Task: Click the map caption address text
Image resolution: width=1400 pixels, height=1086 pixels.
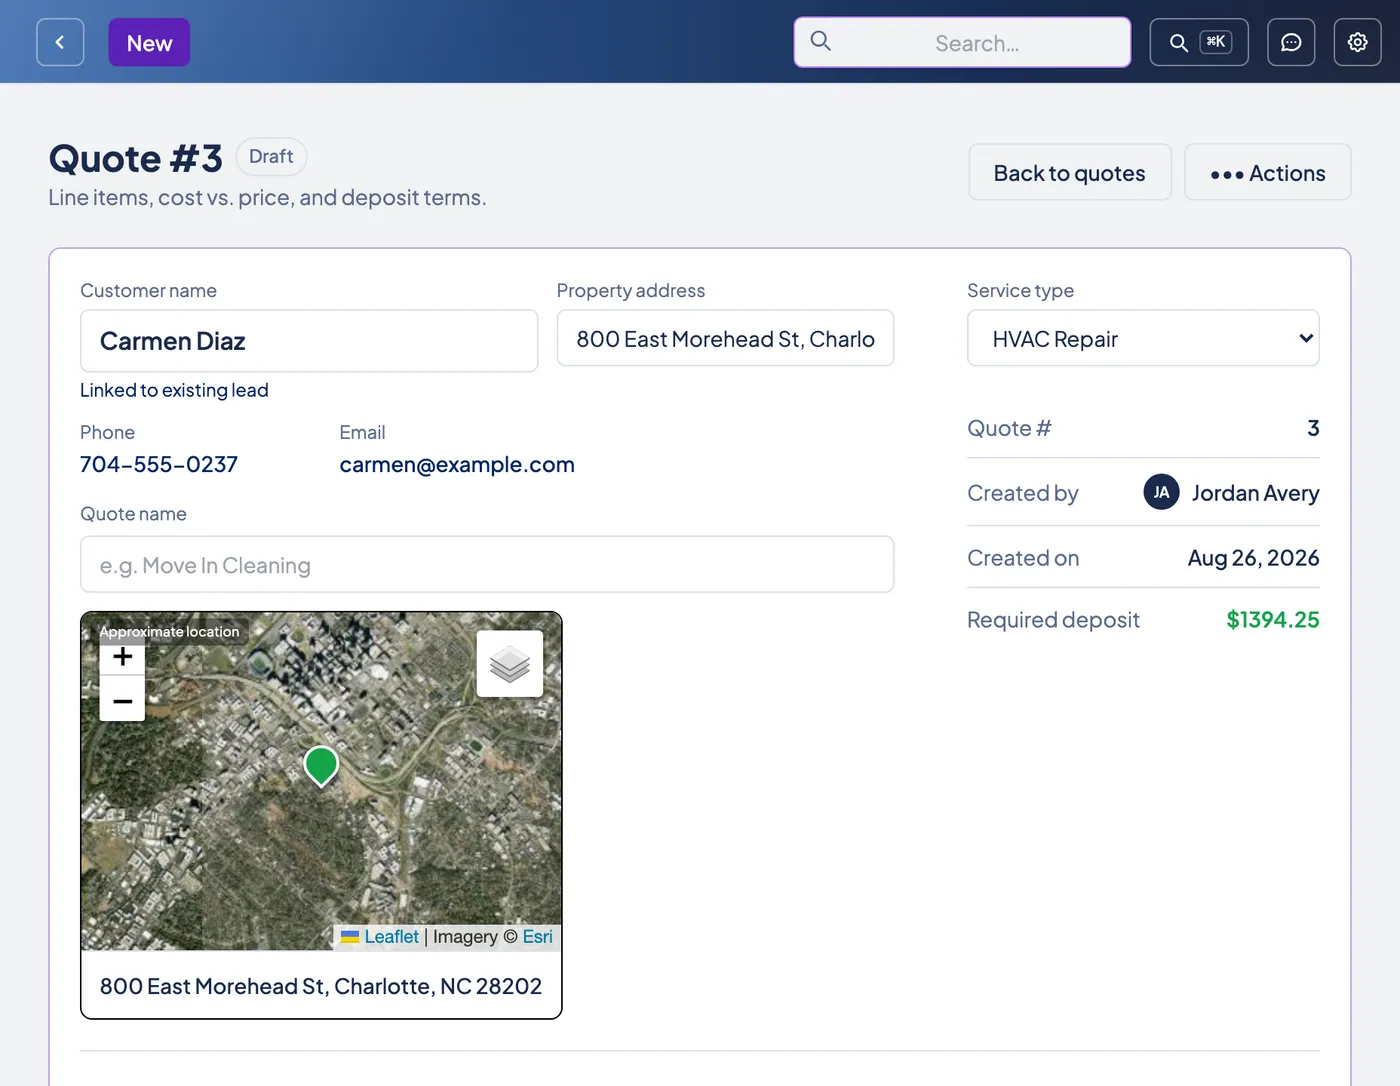Action: pos(321,986)
